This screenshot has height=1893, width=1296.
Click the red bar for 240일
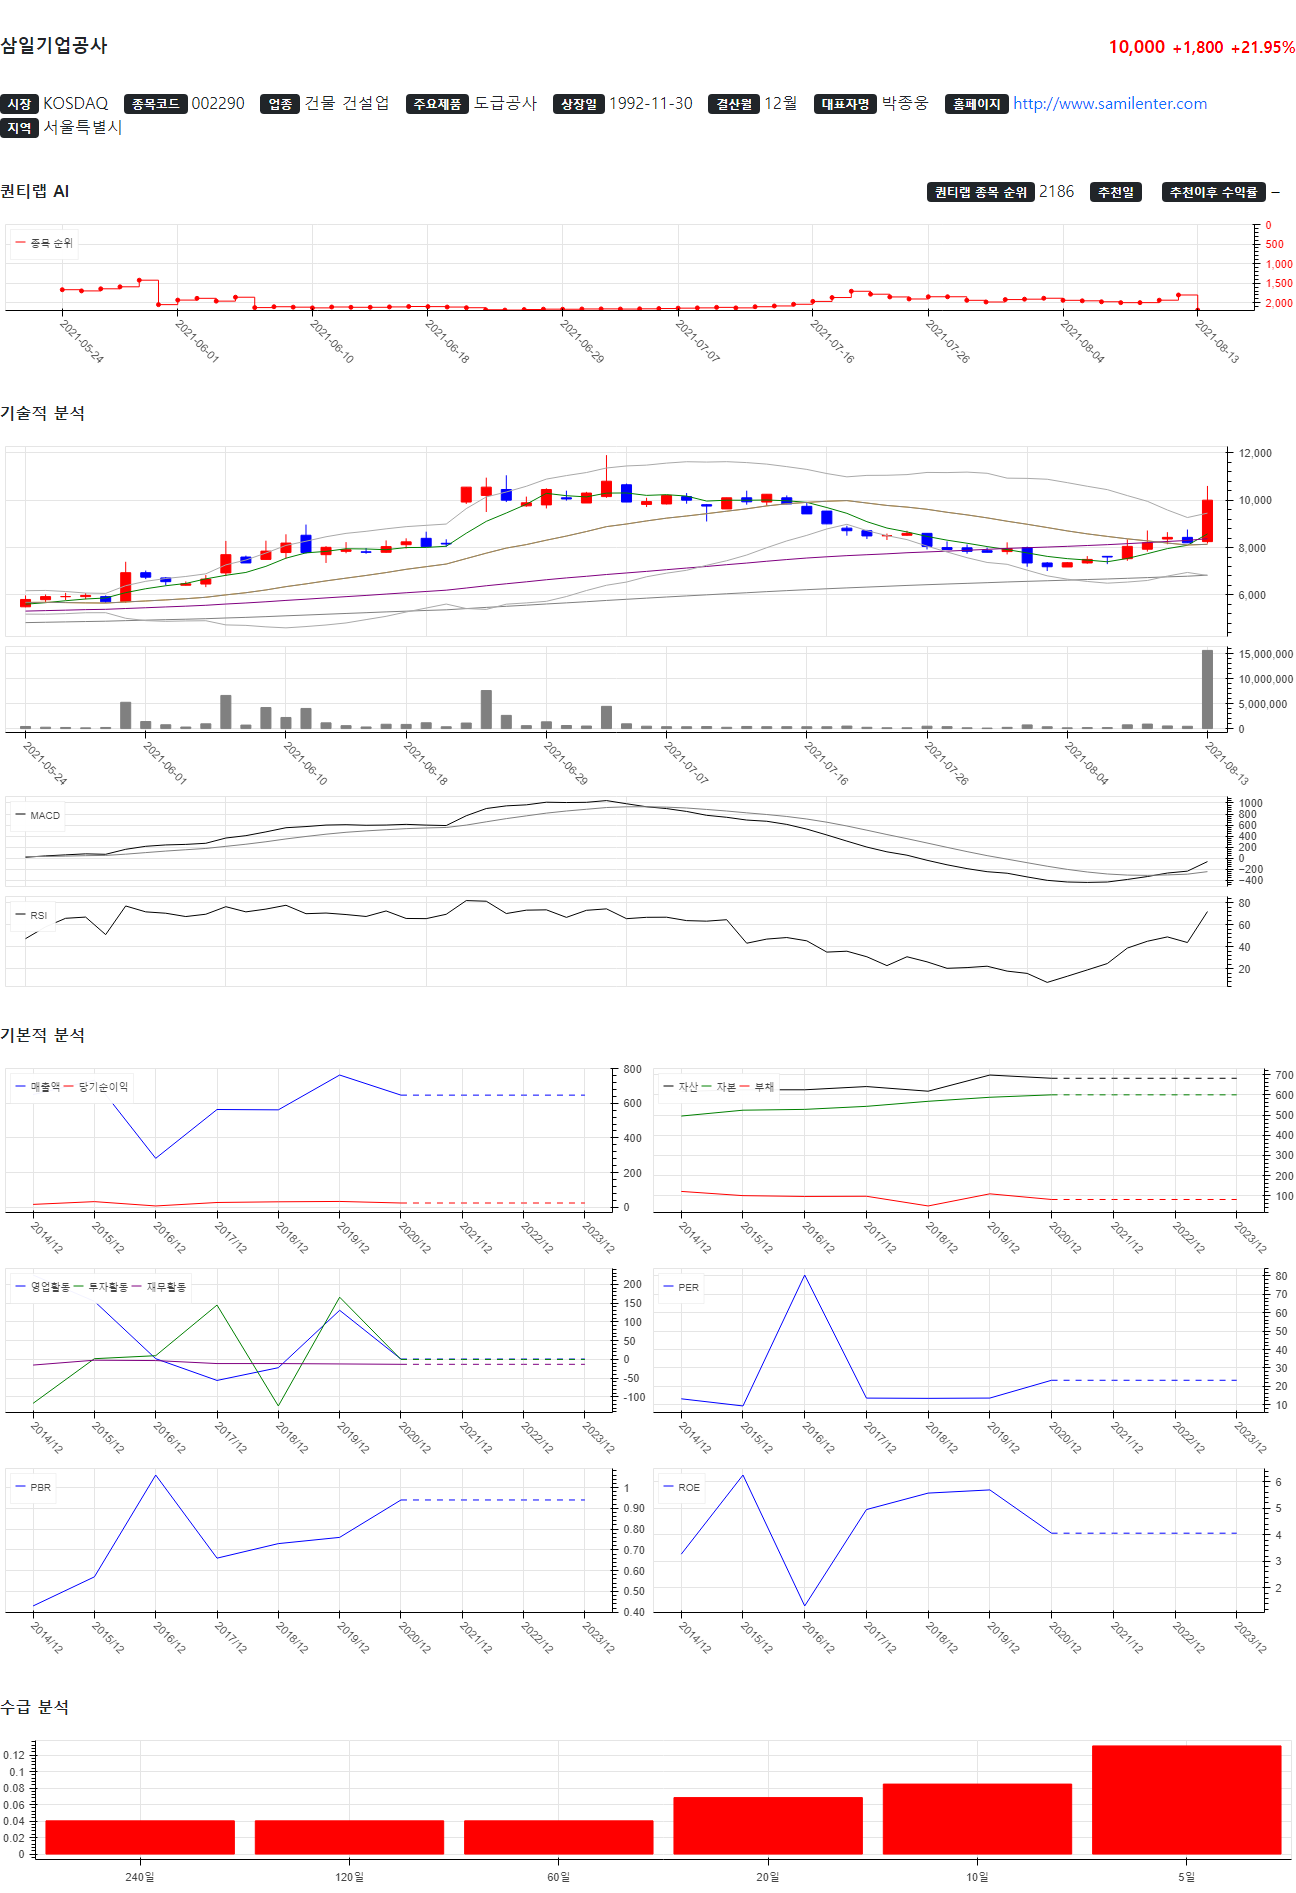(140, 1837)
